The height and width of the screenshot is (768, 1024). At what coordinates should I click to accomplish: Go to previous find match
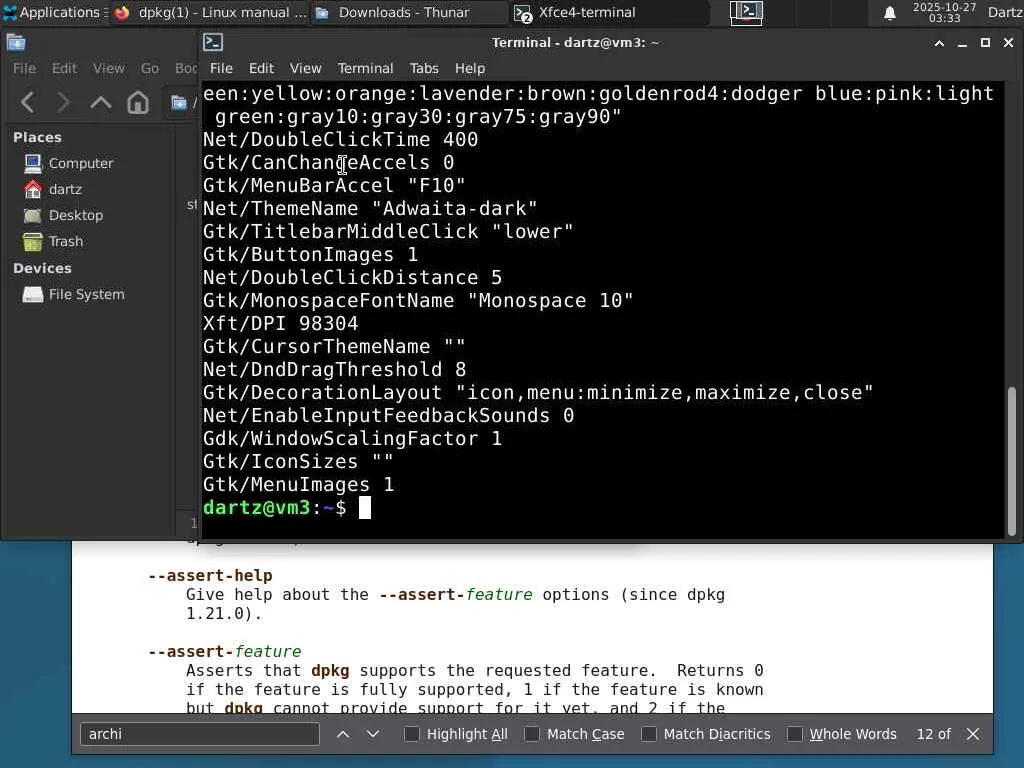tap(343, 734)
